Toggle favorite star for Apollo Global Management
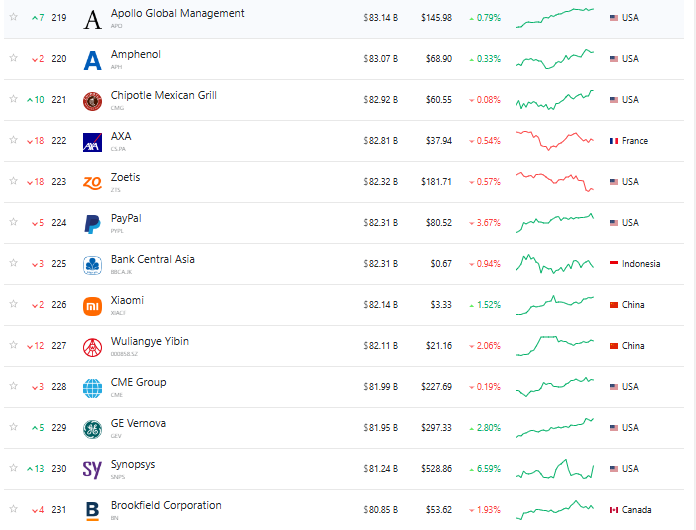The width and height of the screenshot is (696, 530). pos(14,17)
